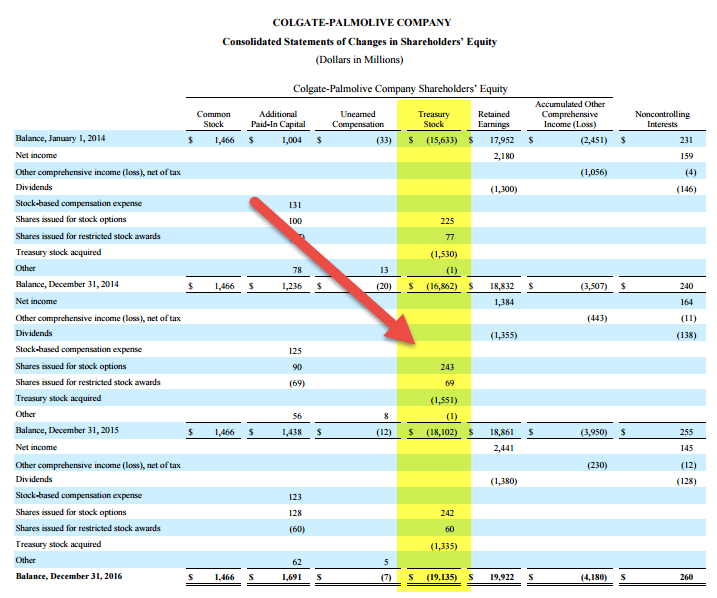Click the 1,691 final paid-in capital balance

[292, 577]
